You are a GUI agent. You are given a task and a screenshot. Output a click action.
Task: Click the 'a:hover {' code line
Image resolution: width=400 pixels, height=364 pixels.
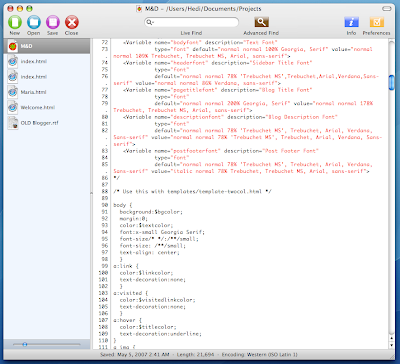tap(127, 320)
